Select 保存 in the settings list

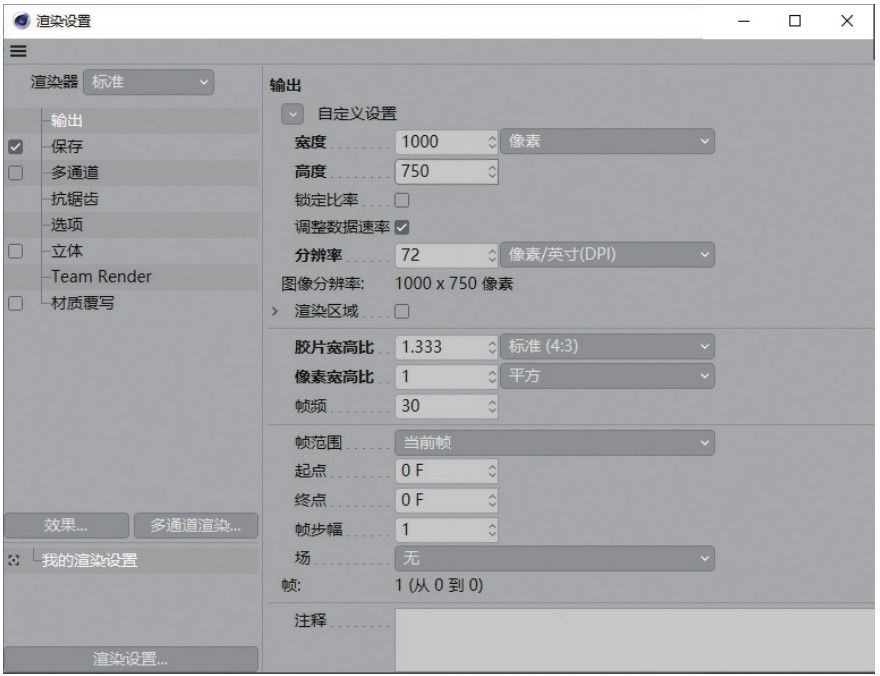67,146
